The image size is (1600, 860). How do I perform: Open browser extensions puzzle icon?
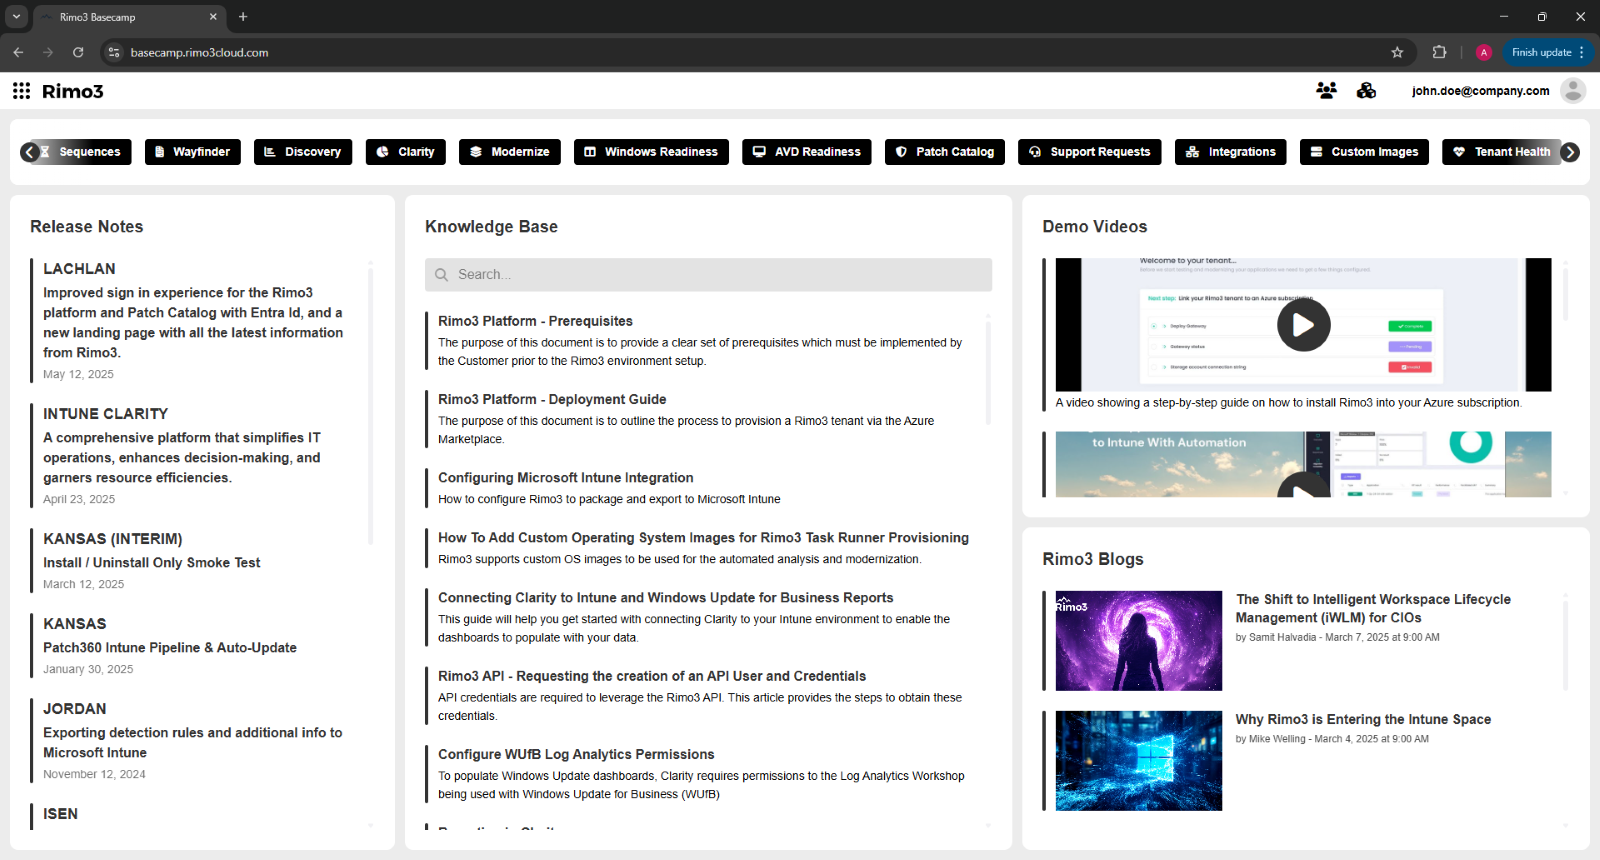click(x=1439, y=53)
